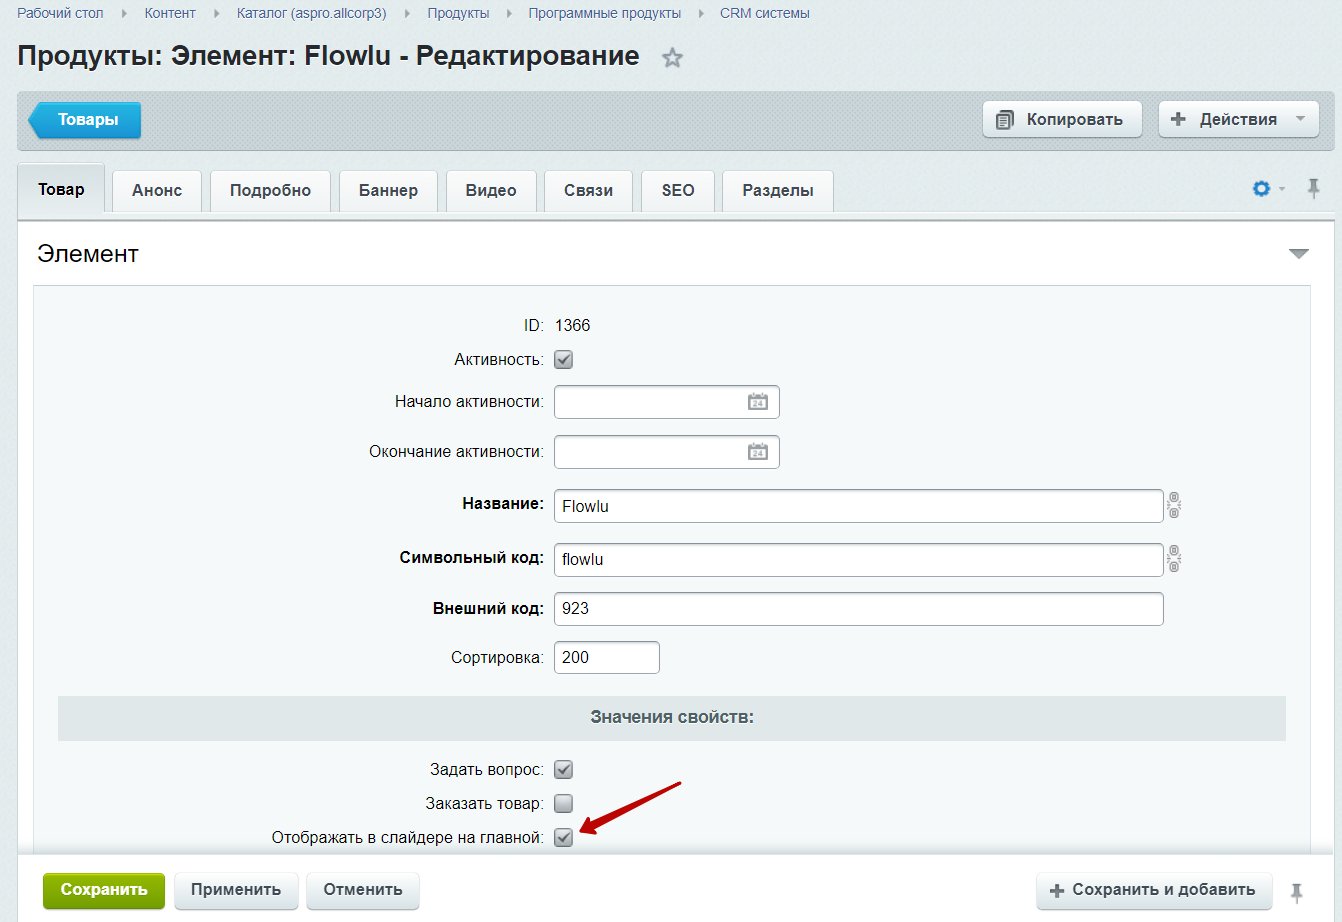1342x922 pixels.
Task: Click the Применить button
Action: point(236,890)
